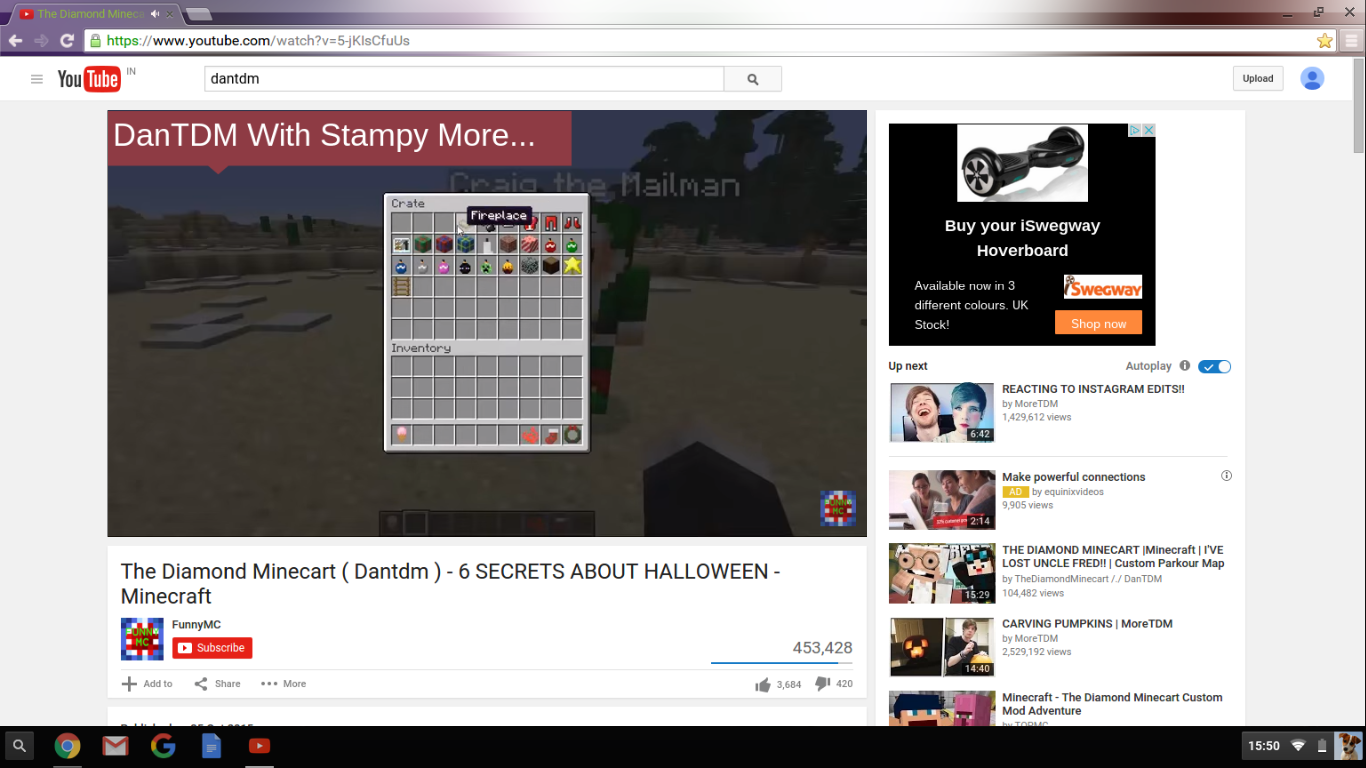The image size is (1366, 768).
Task: Bookmark this page using the star icon
Action: [1325, 41]
